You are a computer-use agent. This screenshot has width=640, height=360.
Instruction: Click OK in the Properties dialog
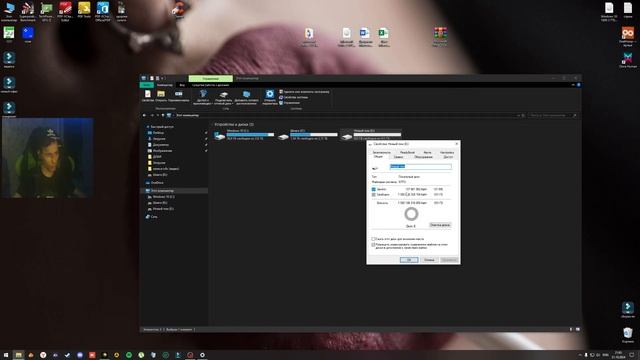409,260
